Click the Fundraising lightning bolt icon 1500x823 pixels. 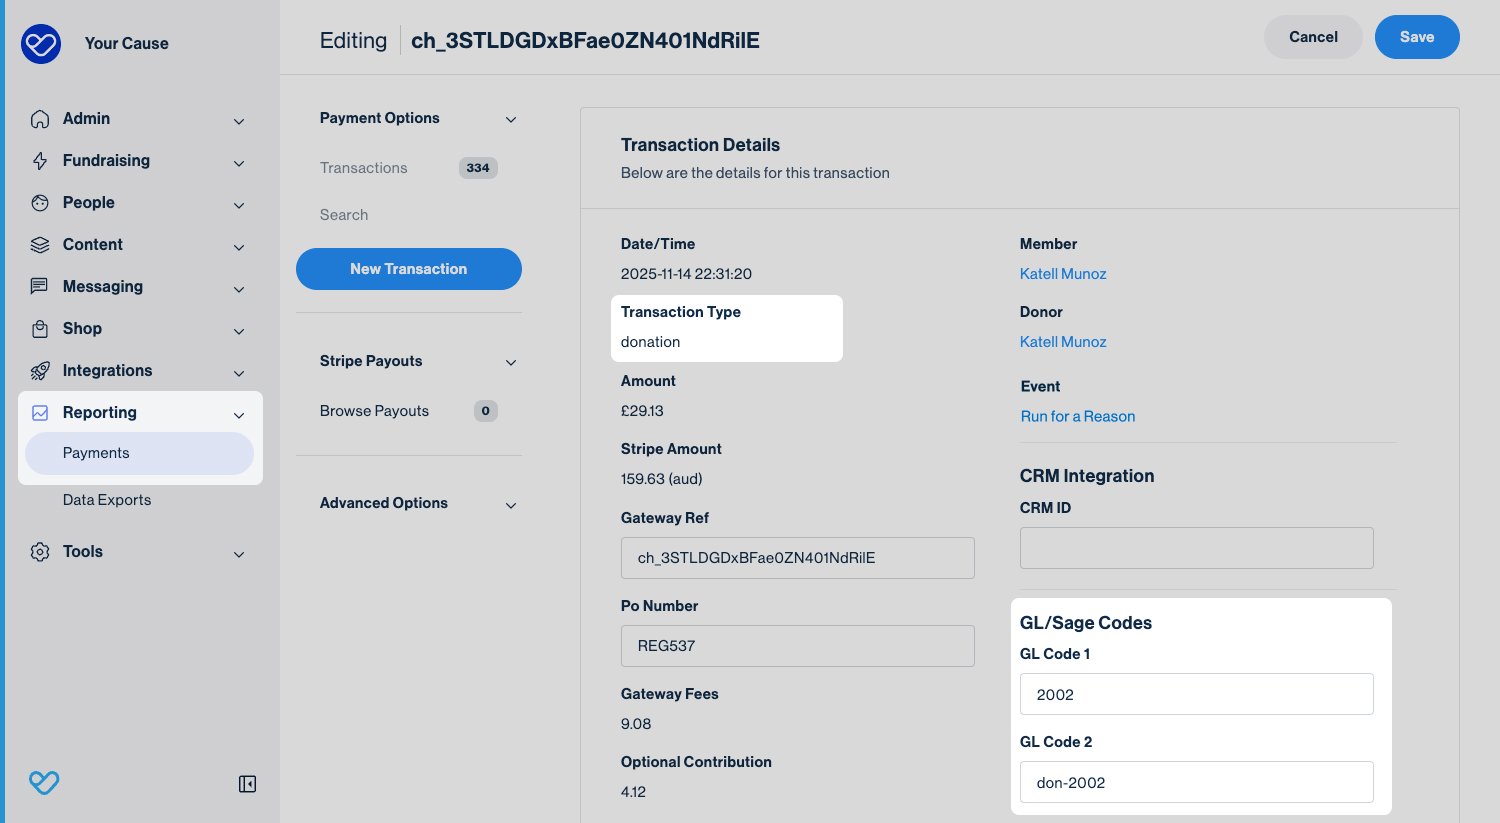click(x=40, y=161)
